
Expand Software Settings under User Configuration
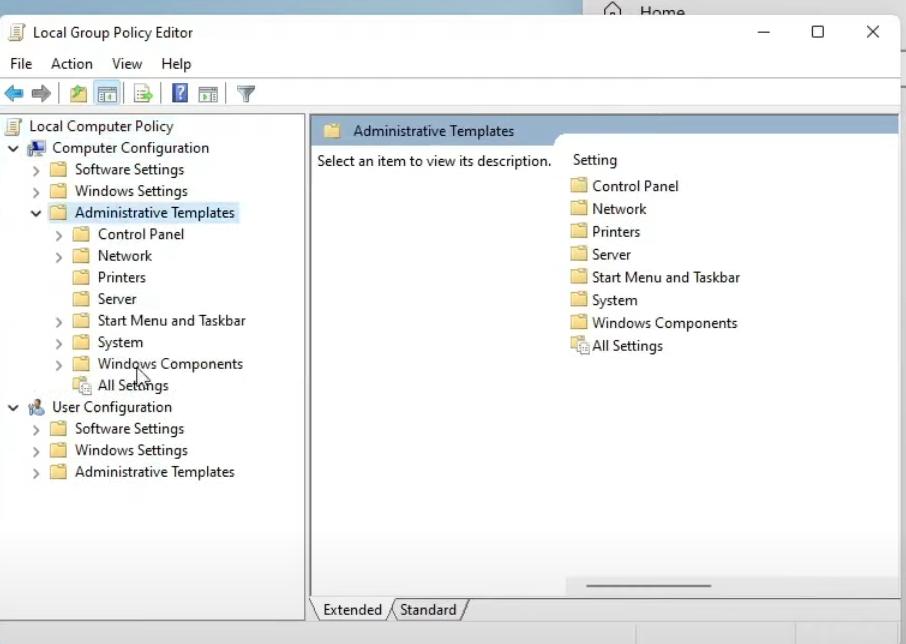36,430
